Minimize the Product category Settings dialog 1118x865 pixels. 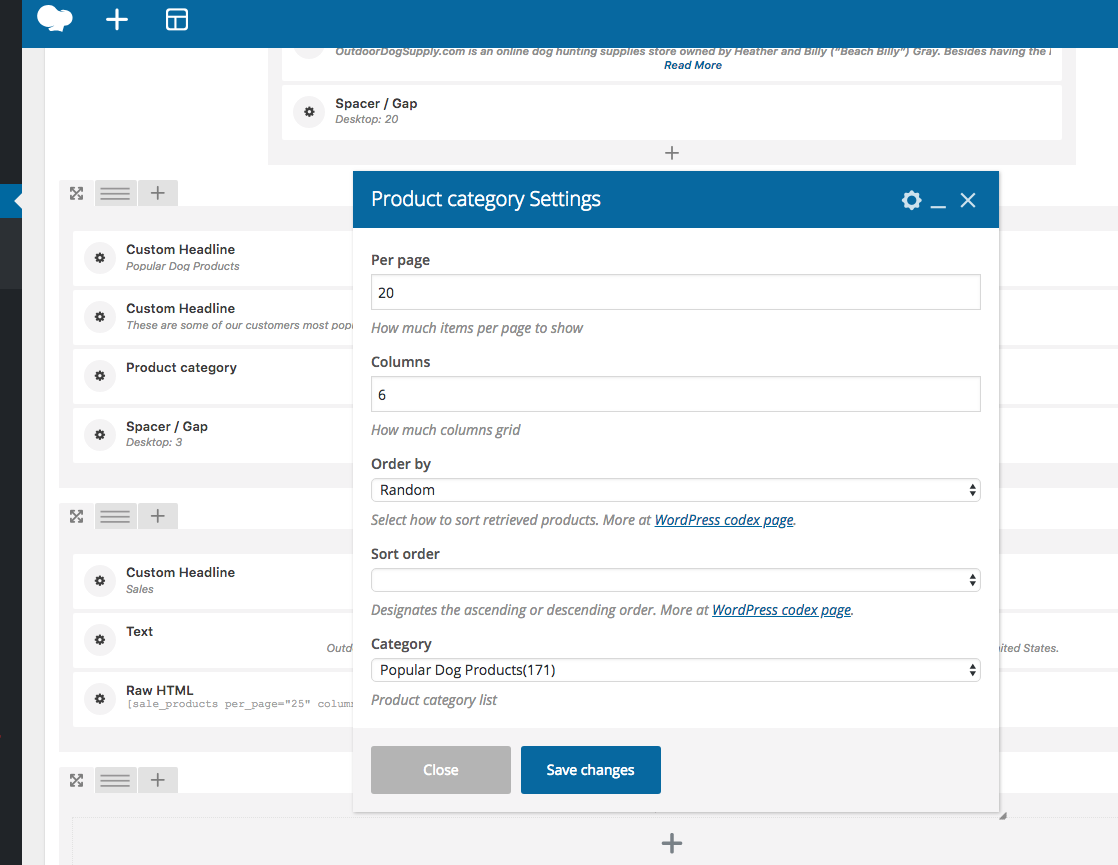pos(938,201)
